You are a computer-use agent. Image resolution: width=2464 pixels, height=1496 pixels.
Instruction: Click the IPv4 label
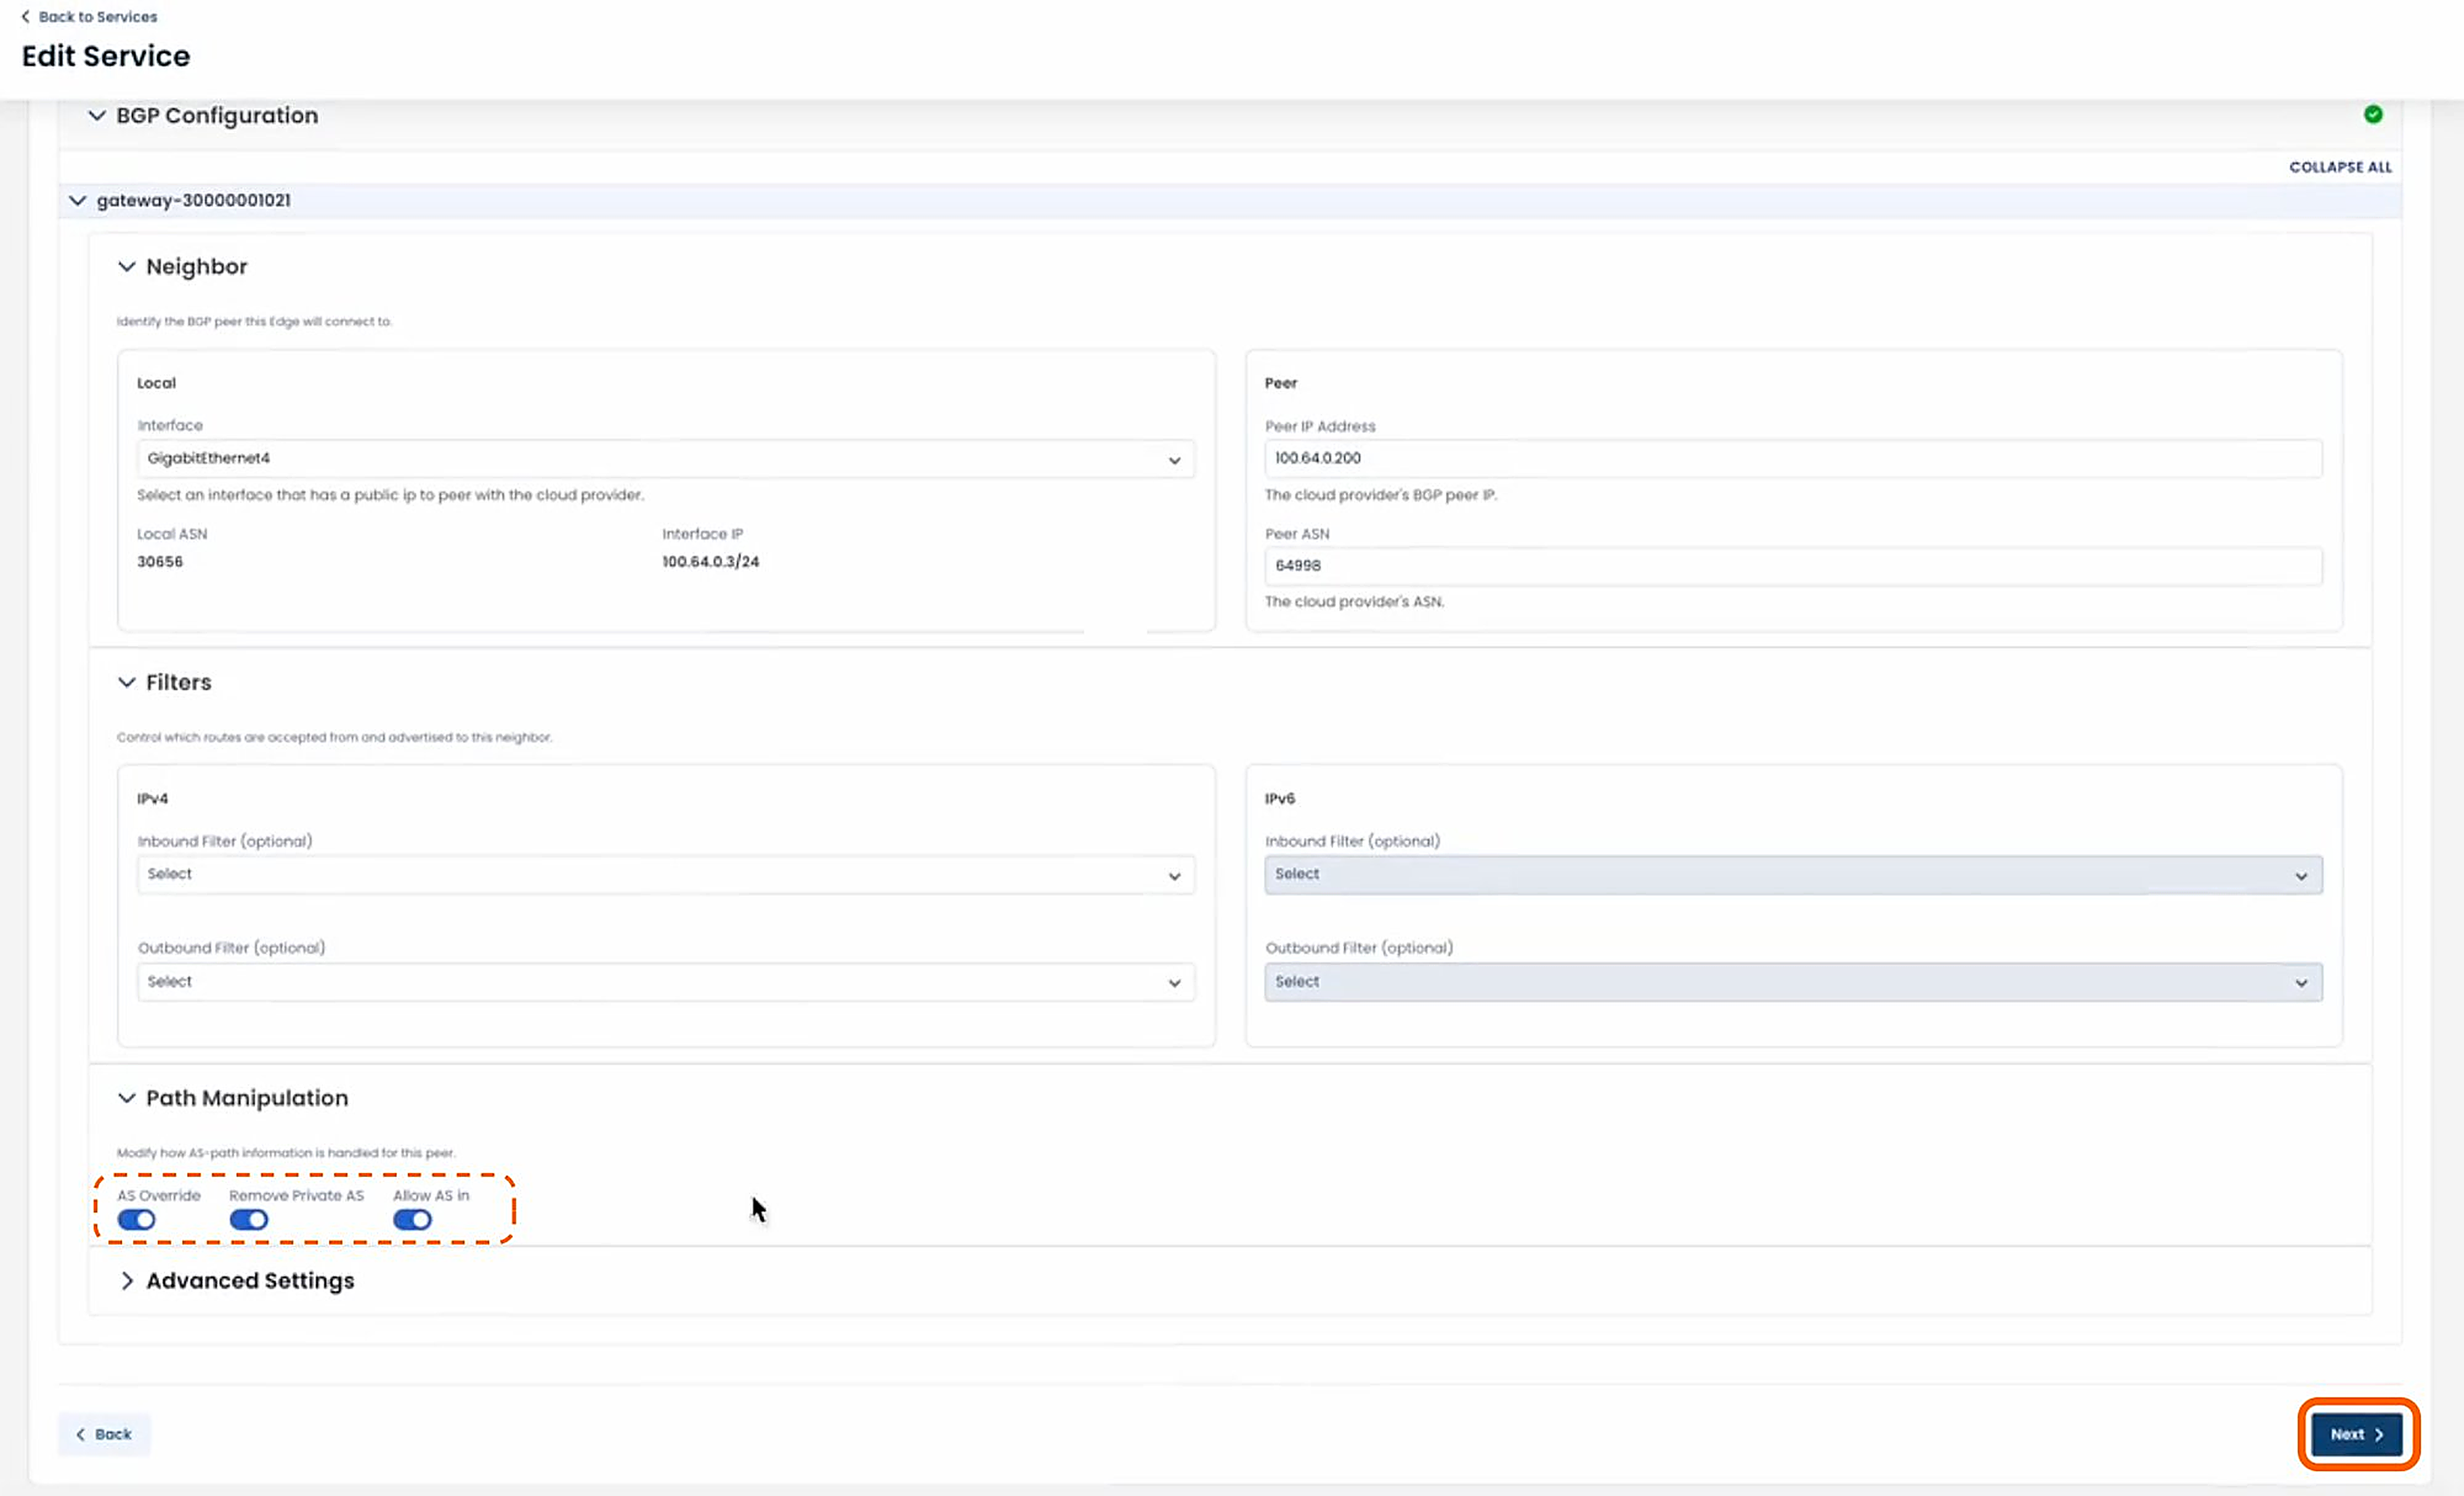coord(152,799)
